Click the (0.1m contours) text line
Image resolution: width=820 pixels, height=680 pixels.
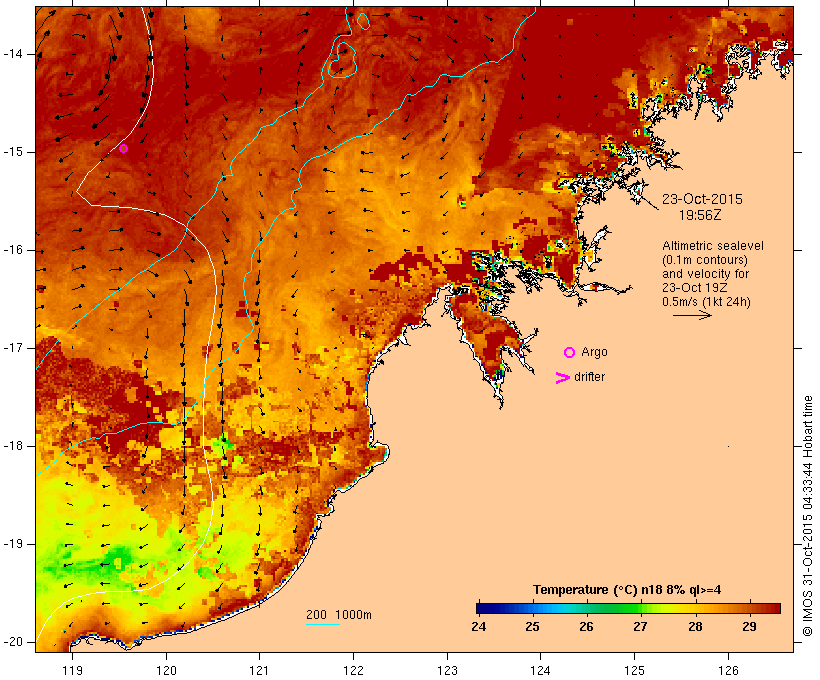pyautogui.click(x=705, y=260)
